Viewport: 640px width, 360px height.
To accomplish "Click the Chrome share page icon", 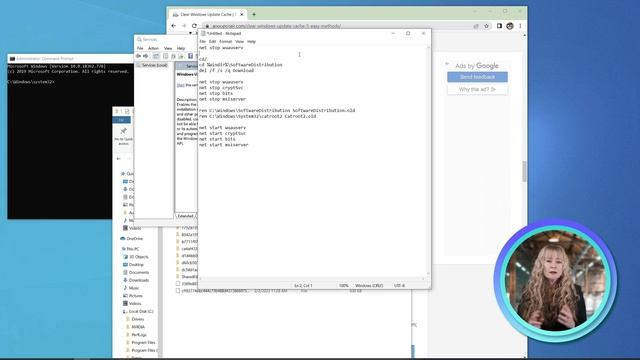I will (x=476, y=26).
